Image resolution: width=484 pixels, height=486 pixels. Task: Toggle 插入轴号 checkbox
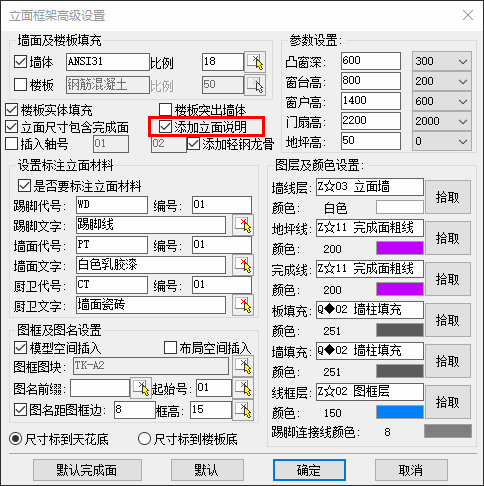(x=12, y=144)
